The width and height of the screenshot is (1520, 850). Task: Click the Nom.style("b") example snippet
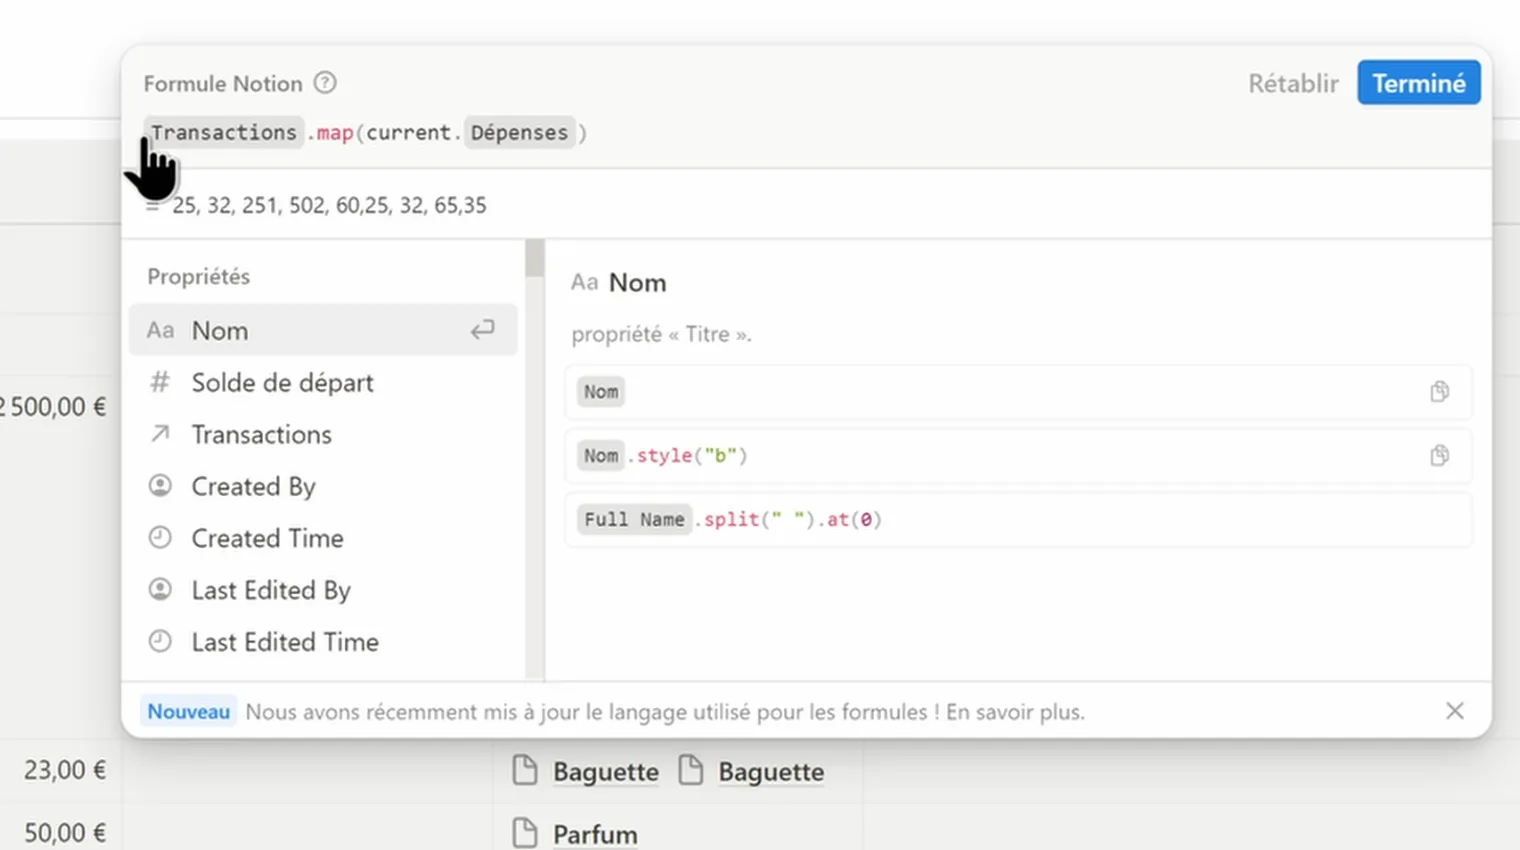[1018, 456]
